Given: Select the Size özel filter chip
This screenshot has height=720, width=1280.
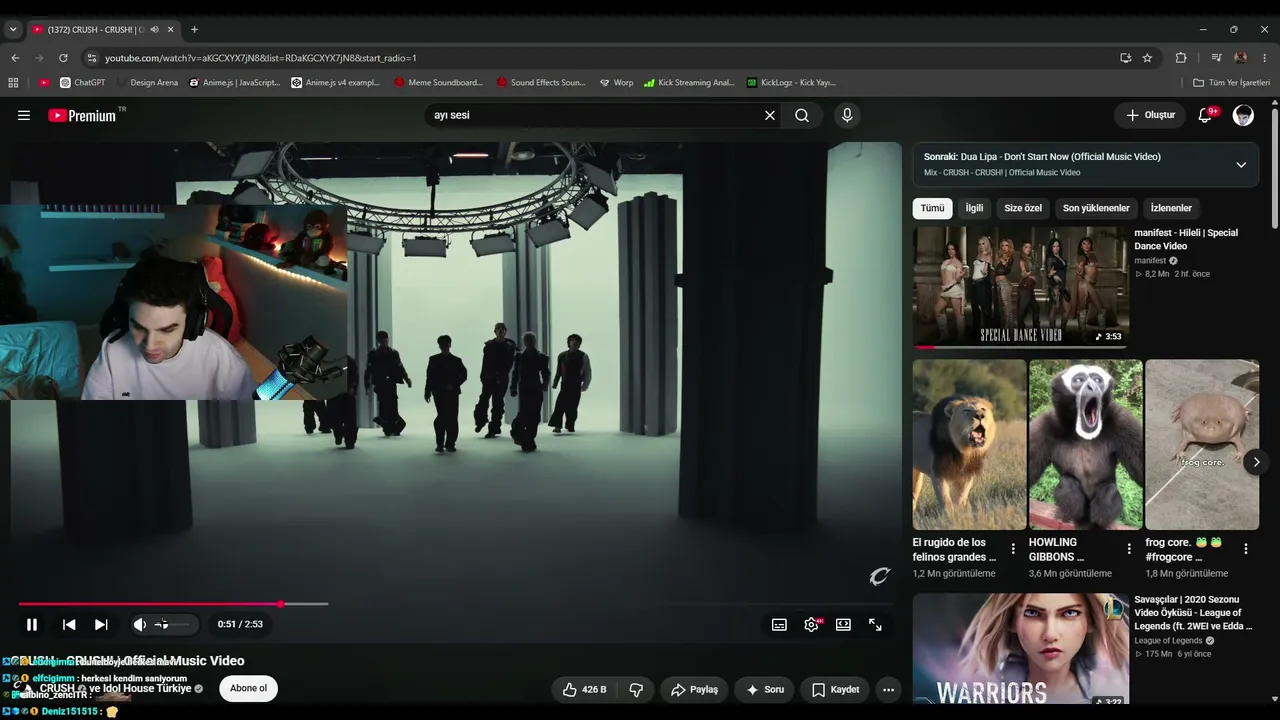Looking at the screenshot, I should (1023, 208).
